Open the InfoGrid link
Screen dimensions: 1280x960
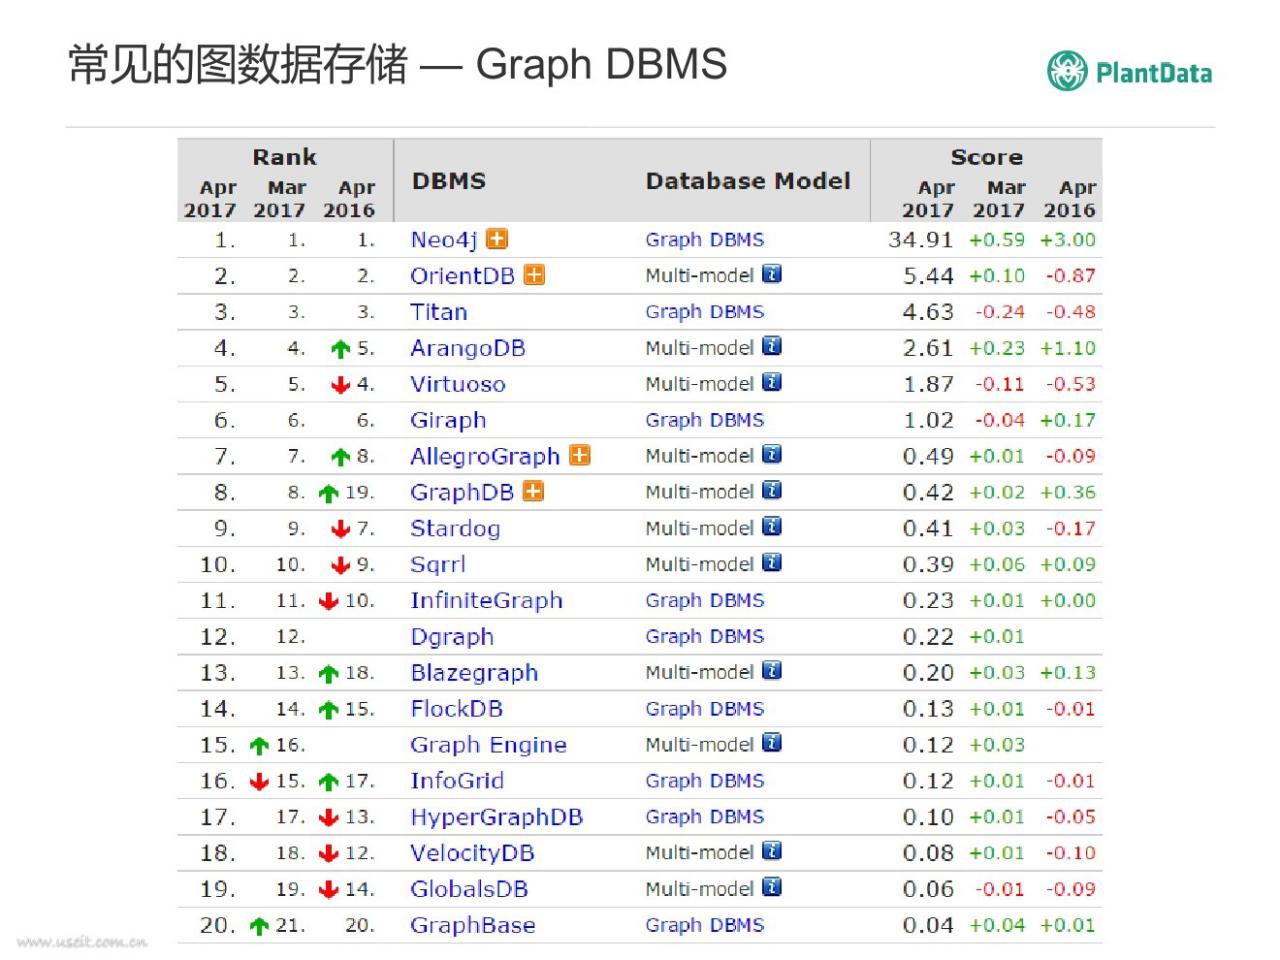[457, 781]
